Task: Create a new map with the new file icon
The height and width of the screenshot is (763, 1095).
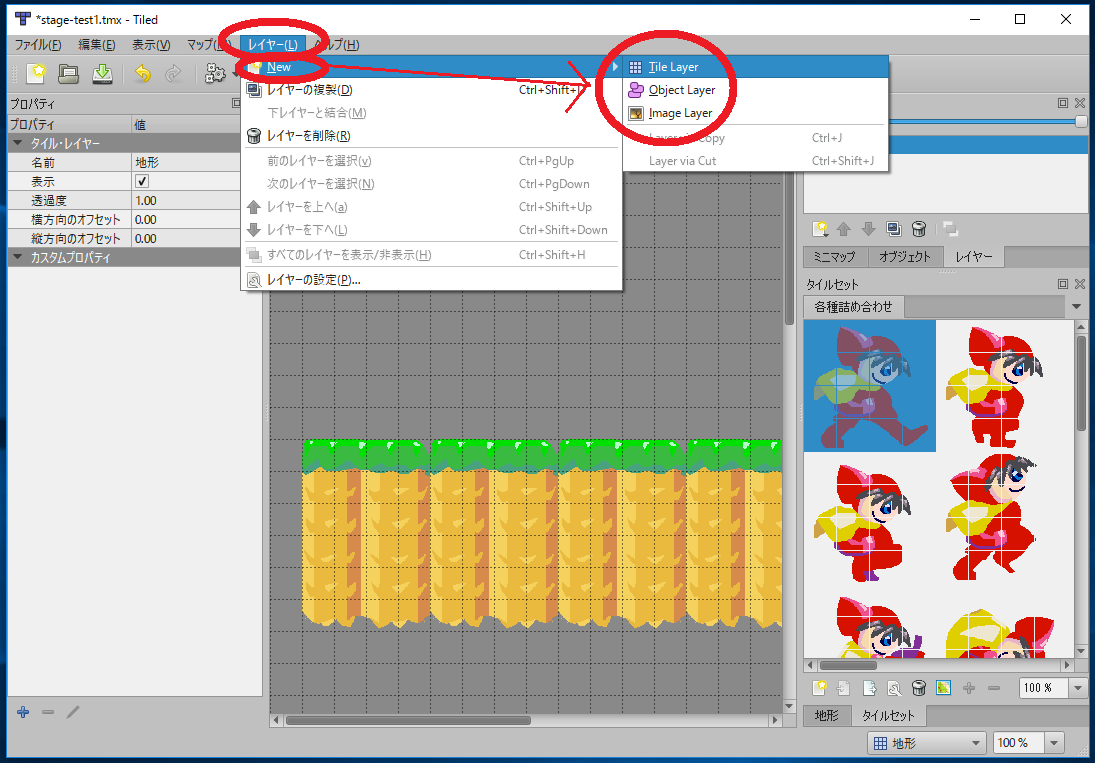Action: [x=37, y=75]
